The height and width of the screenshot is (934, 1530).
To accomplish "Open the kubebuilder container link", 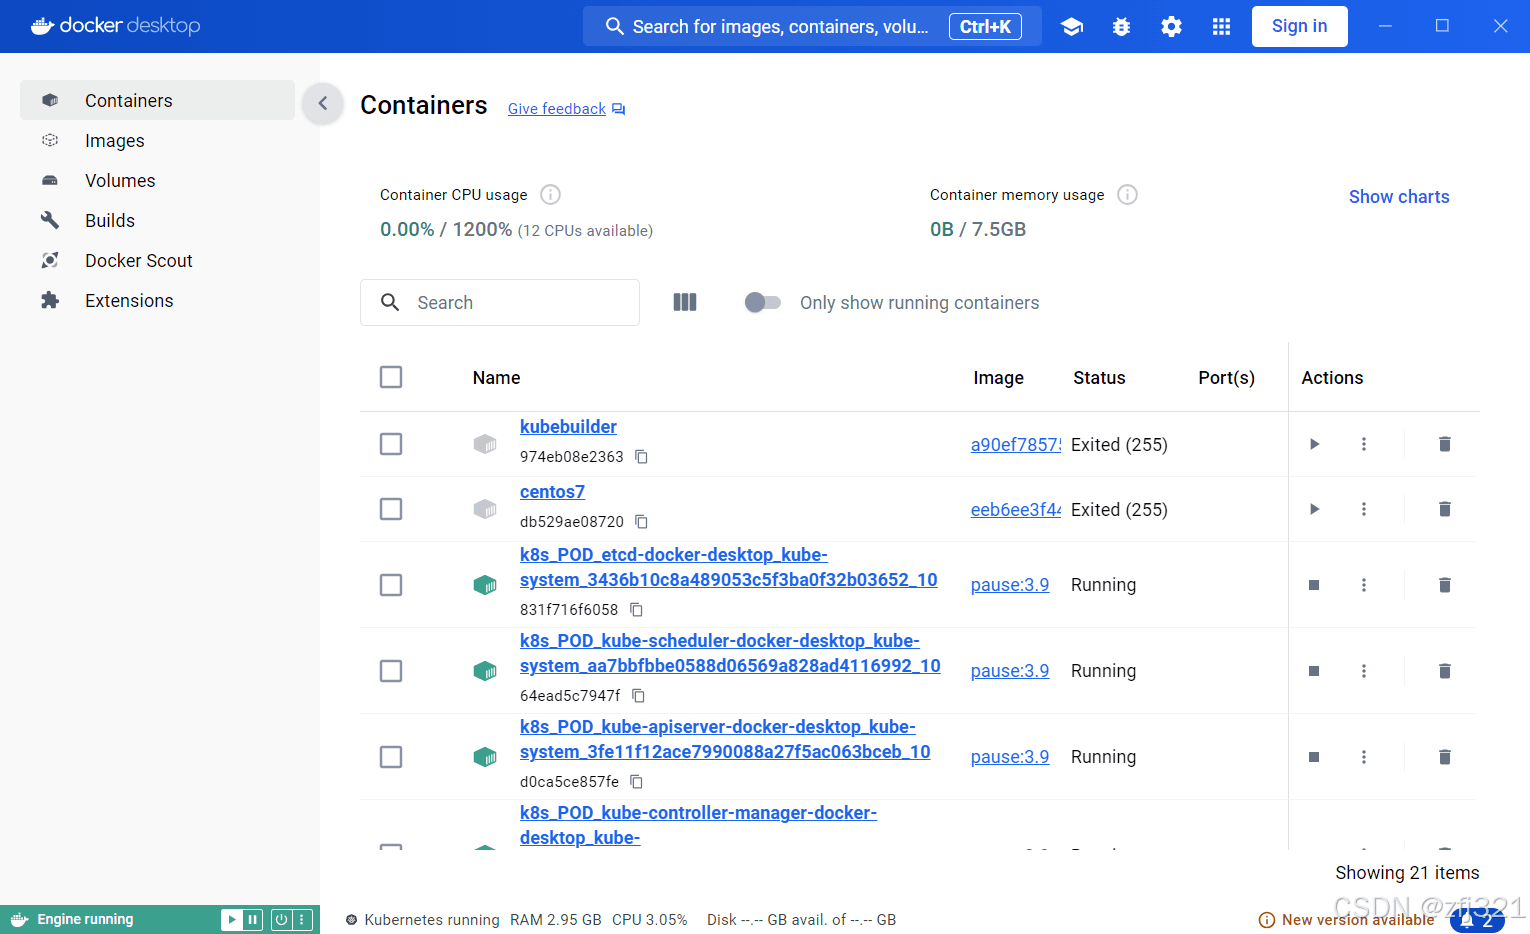I will click(x=568, y=427).
